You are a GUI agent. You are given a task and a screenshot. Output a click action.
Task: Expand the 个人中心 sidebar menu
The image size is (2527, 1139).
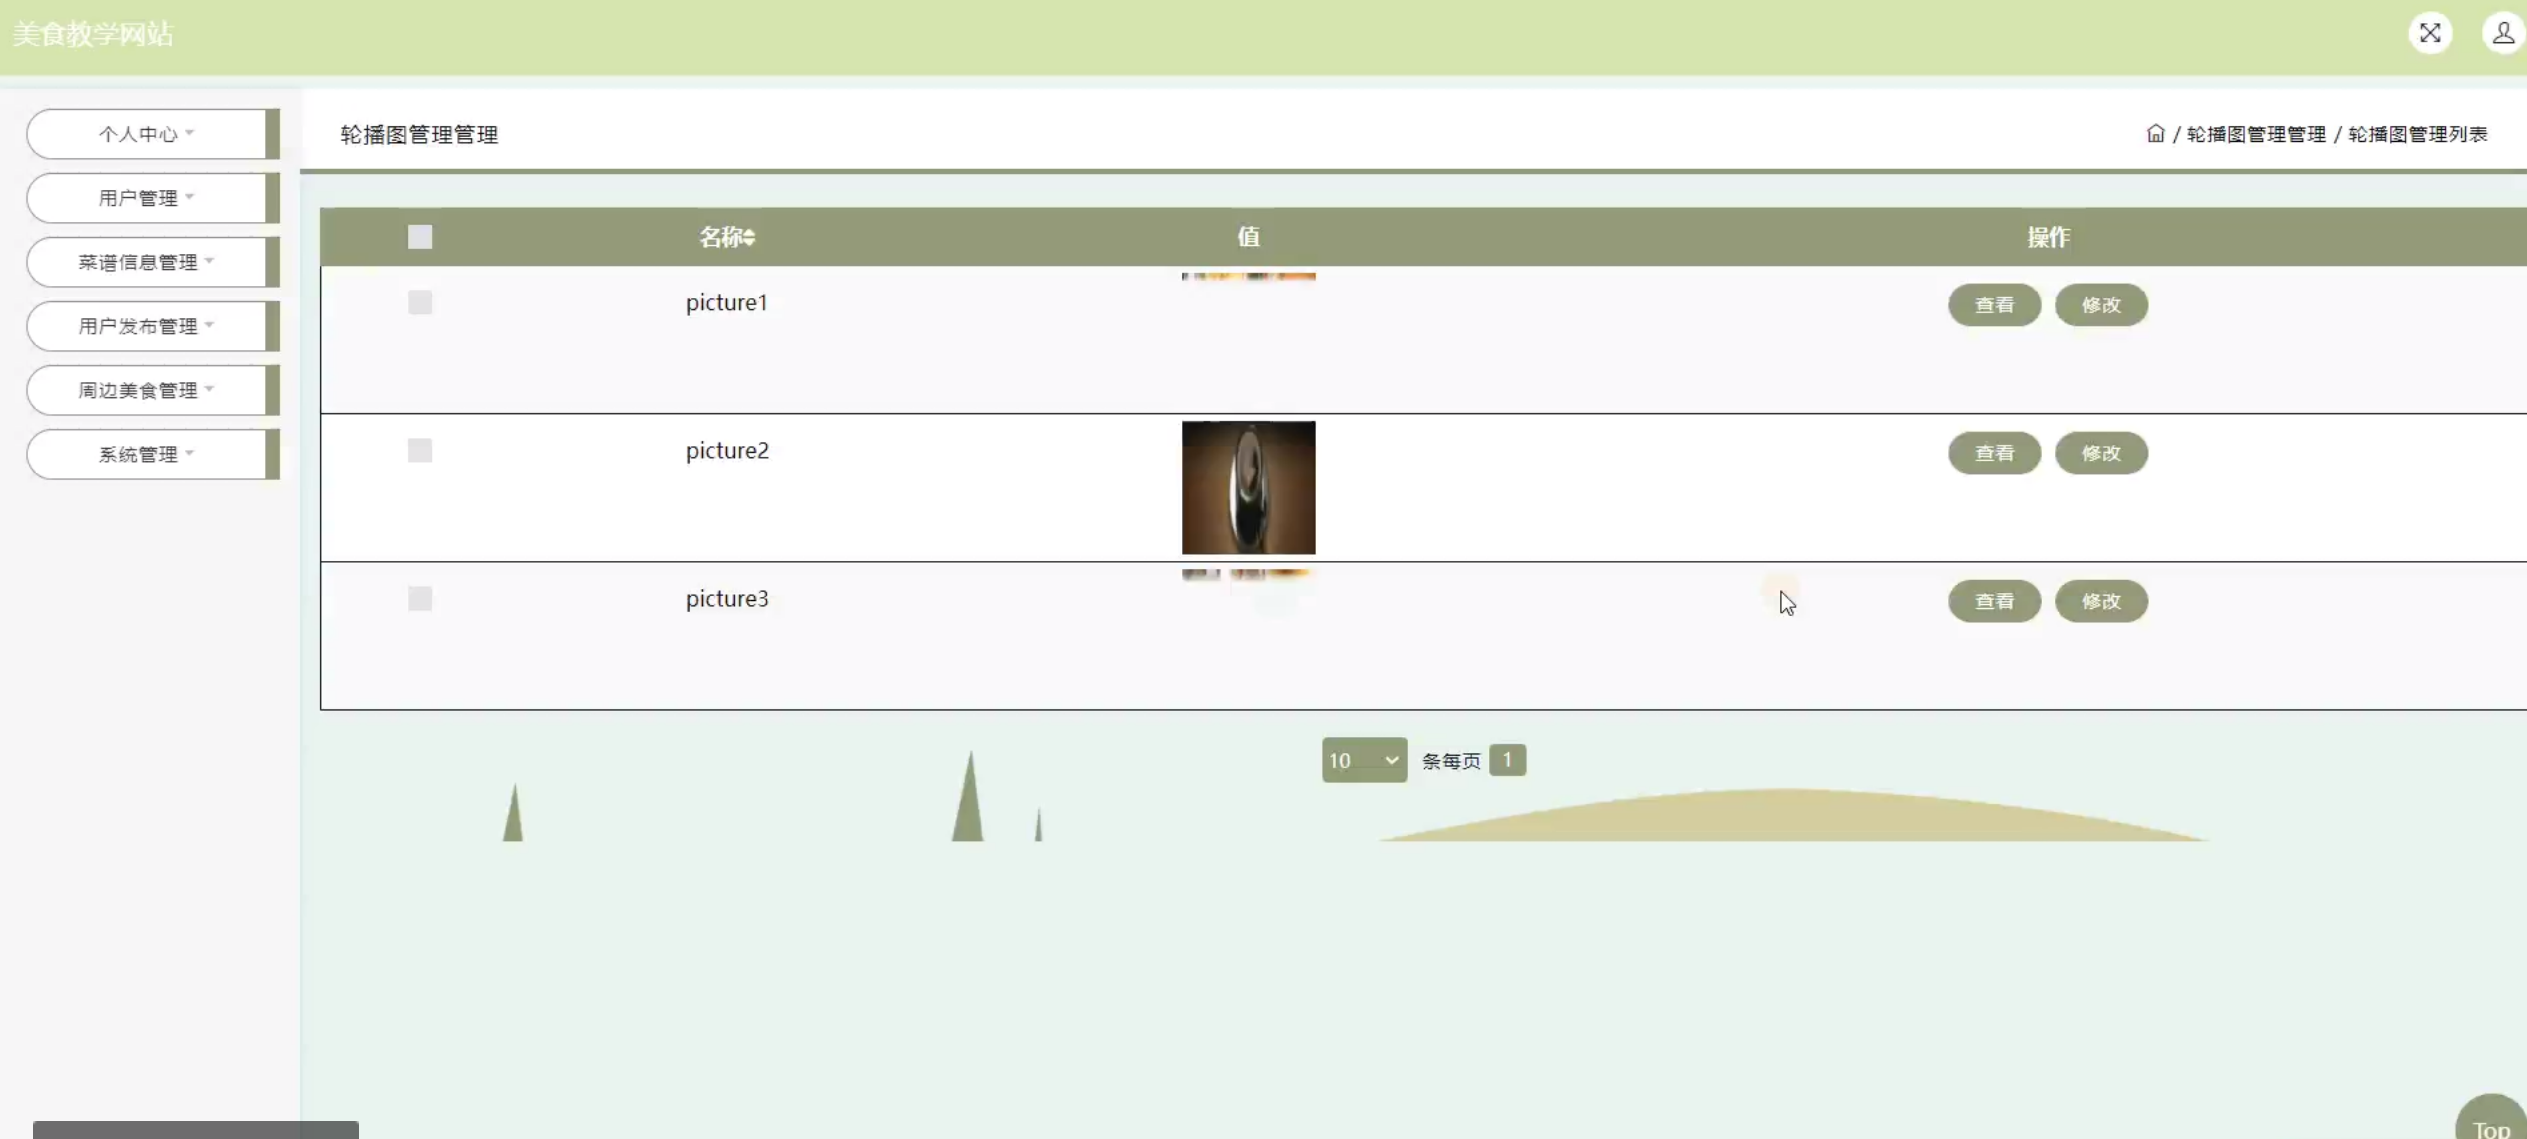coord(146,134)
